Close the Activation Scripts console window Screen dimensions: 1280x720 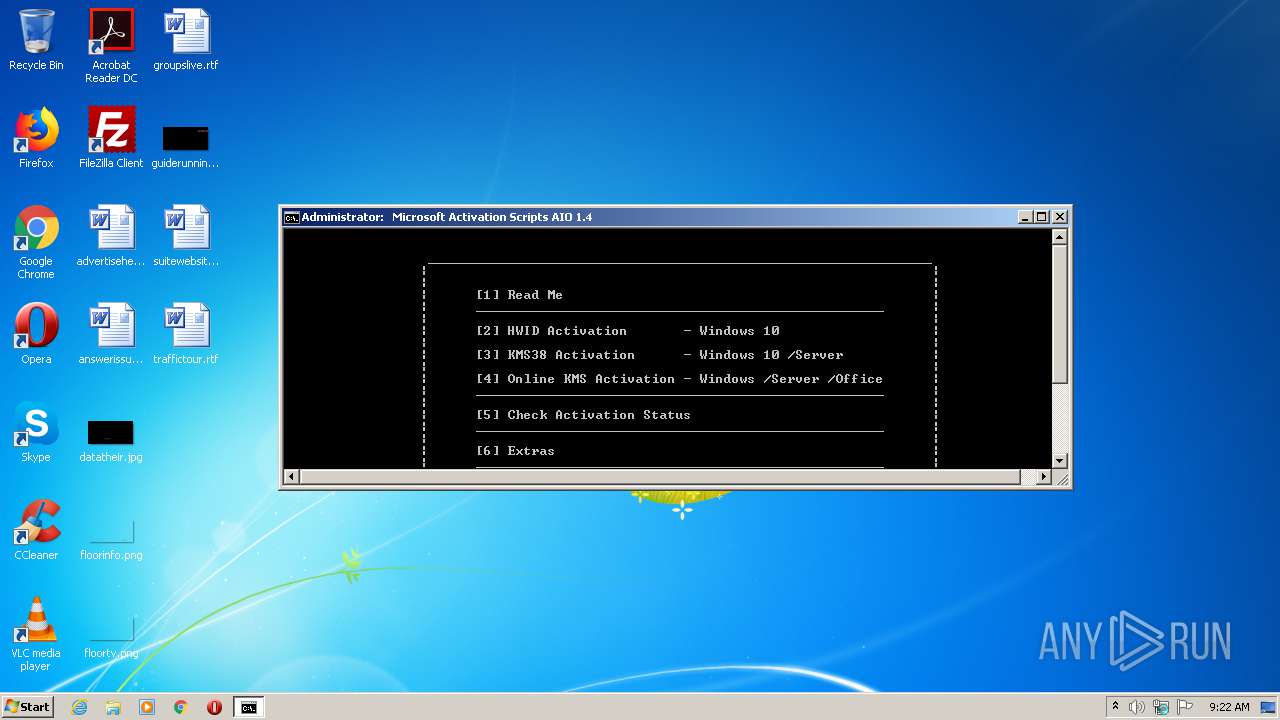1060,217
